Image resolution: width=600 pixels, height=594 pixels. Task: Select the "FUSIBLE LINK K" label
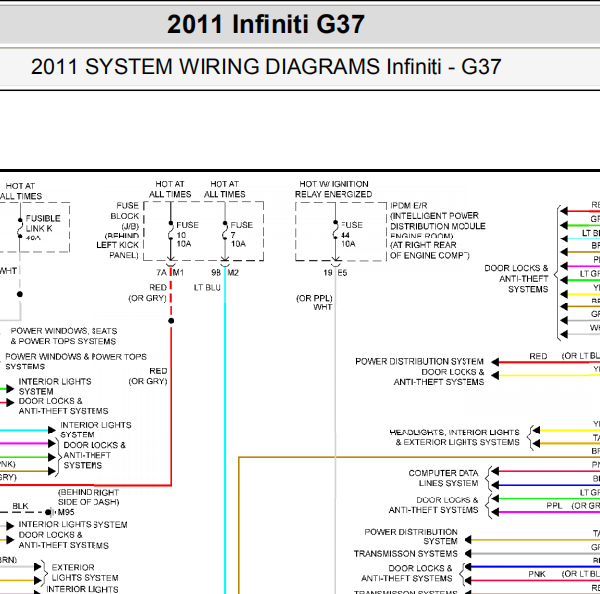43,224
